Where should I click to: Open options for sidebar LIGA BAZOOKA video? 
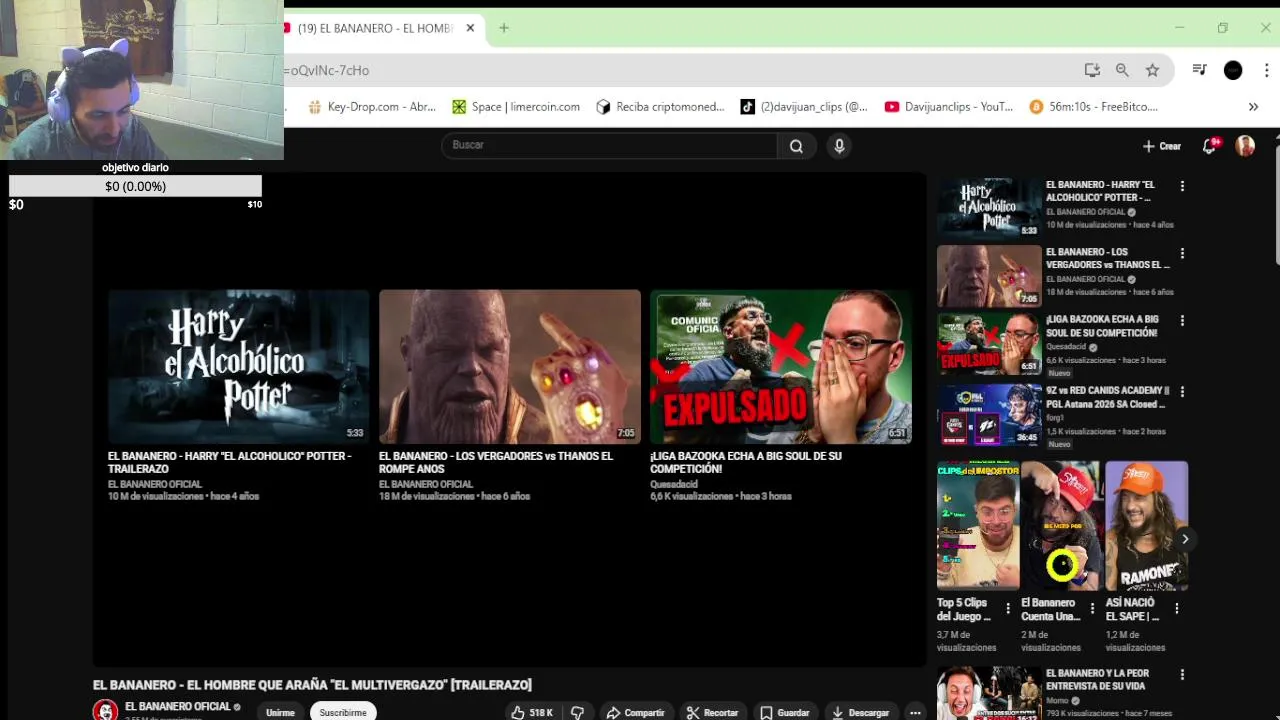pyautogui.click(x=1182, y=321)
